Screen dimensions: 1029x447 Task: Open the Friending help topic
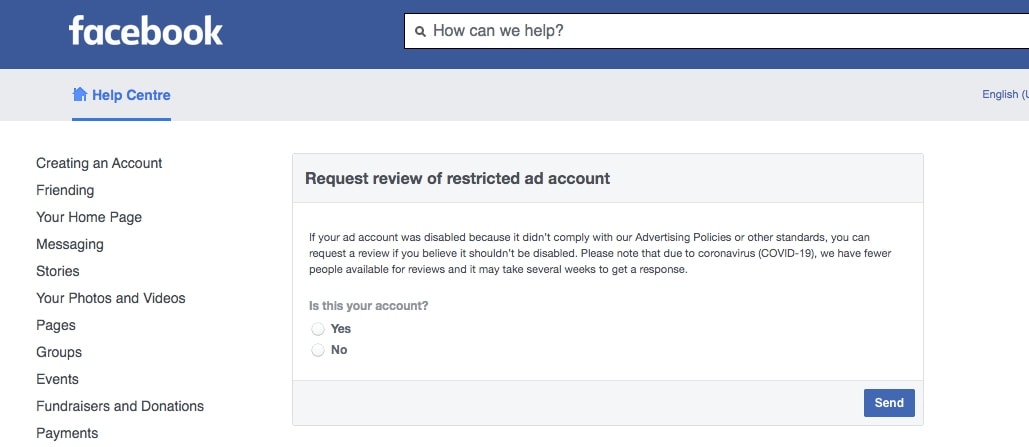65,190
